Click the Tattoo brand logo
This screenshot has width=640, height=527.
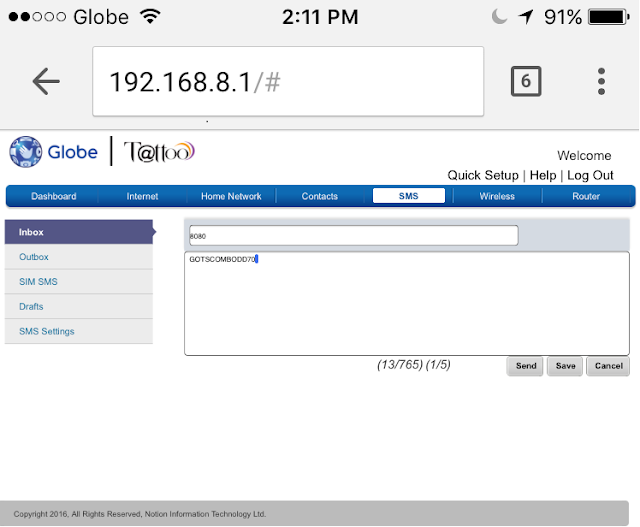159,152
